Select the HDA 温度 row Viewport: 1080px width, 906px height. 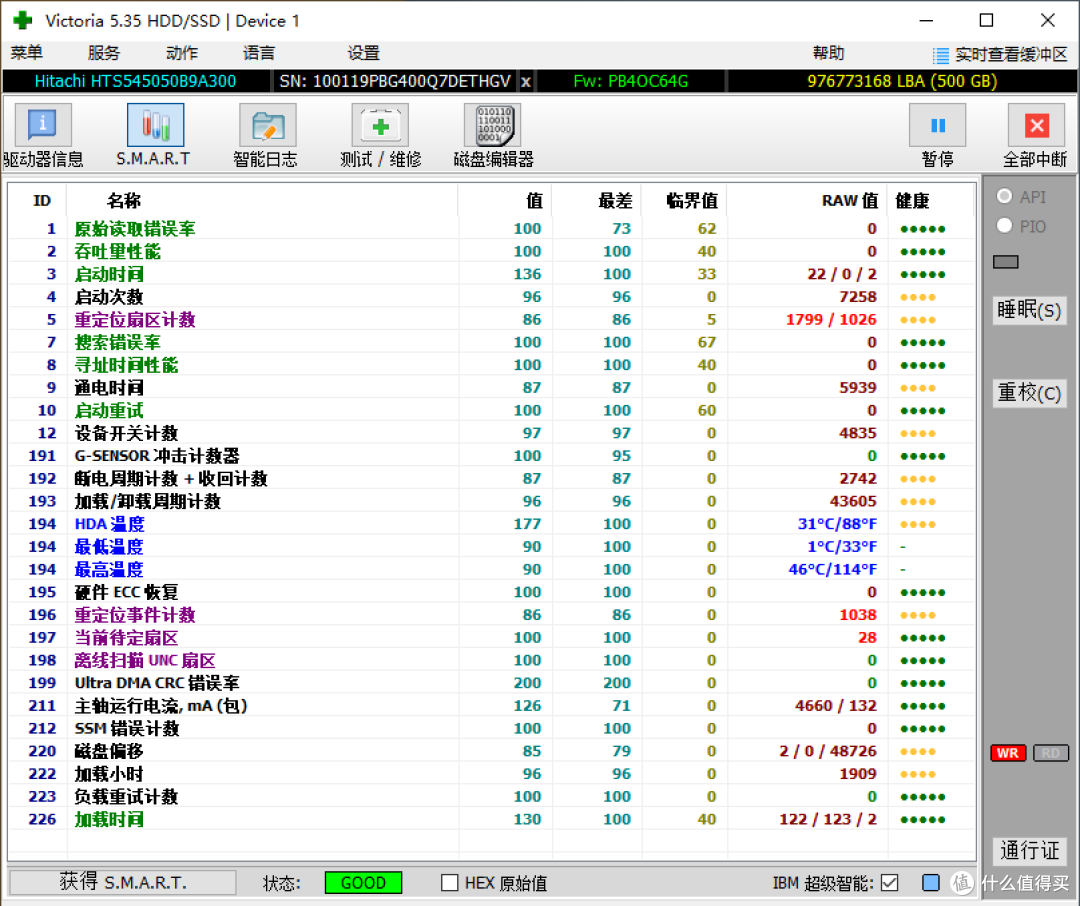click(x=491, y=524)
